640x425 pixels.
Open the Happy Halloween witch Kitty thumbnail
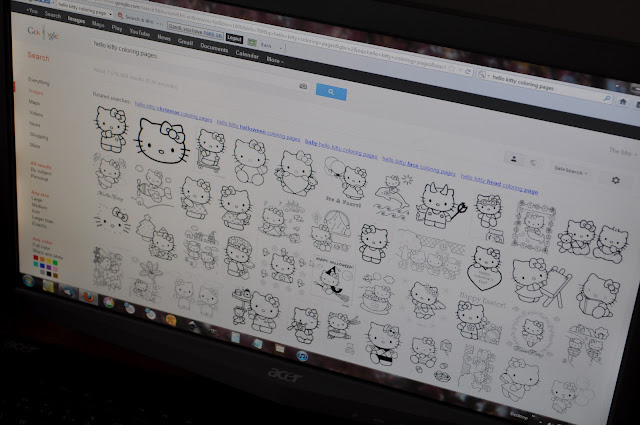point(333,280)
